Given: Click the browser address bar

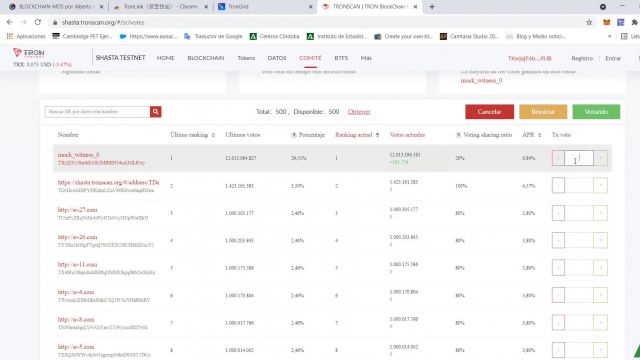Looking at the screenshot, I should coord(318,22).
